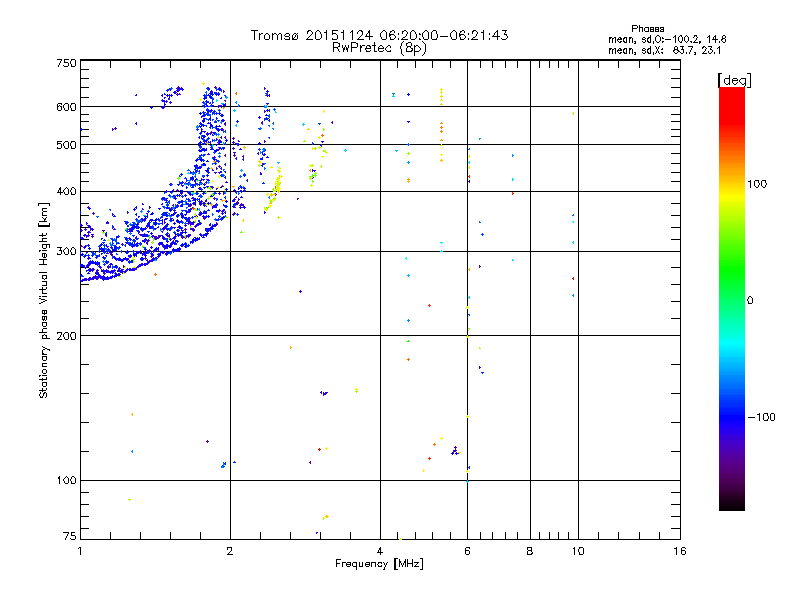
Task: Click the y-axis tick label '300'
Action: [66, 252]
